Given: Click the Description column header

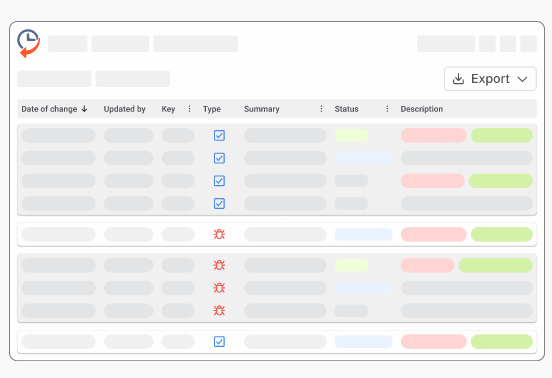Looking at the screenshot, I should (422, 109).
